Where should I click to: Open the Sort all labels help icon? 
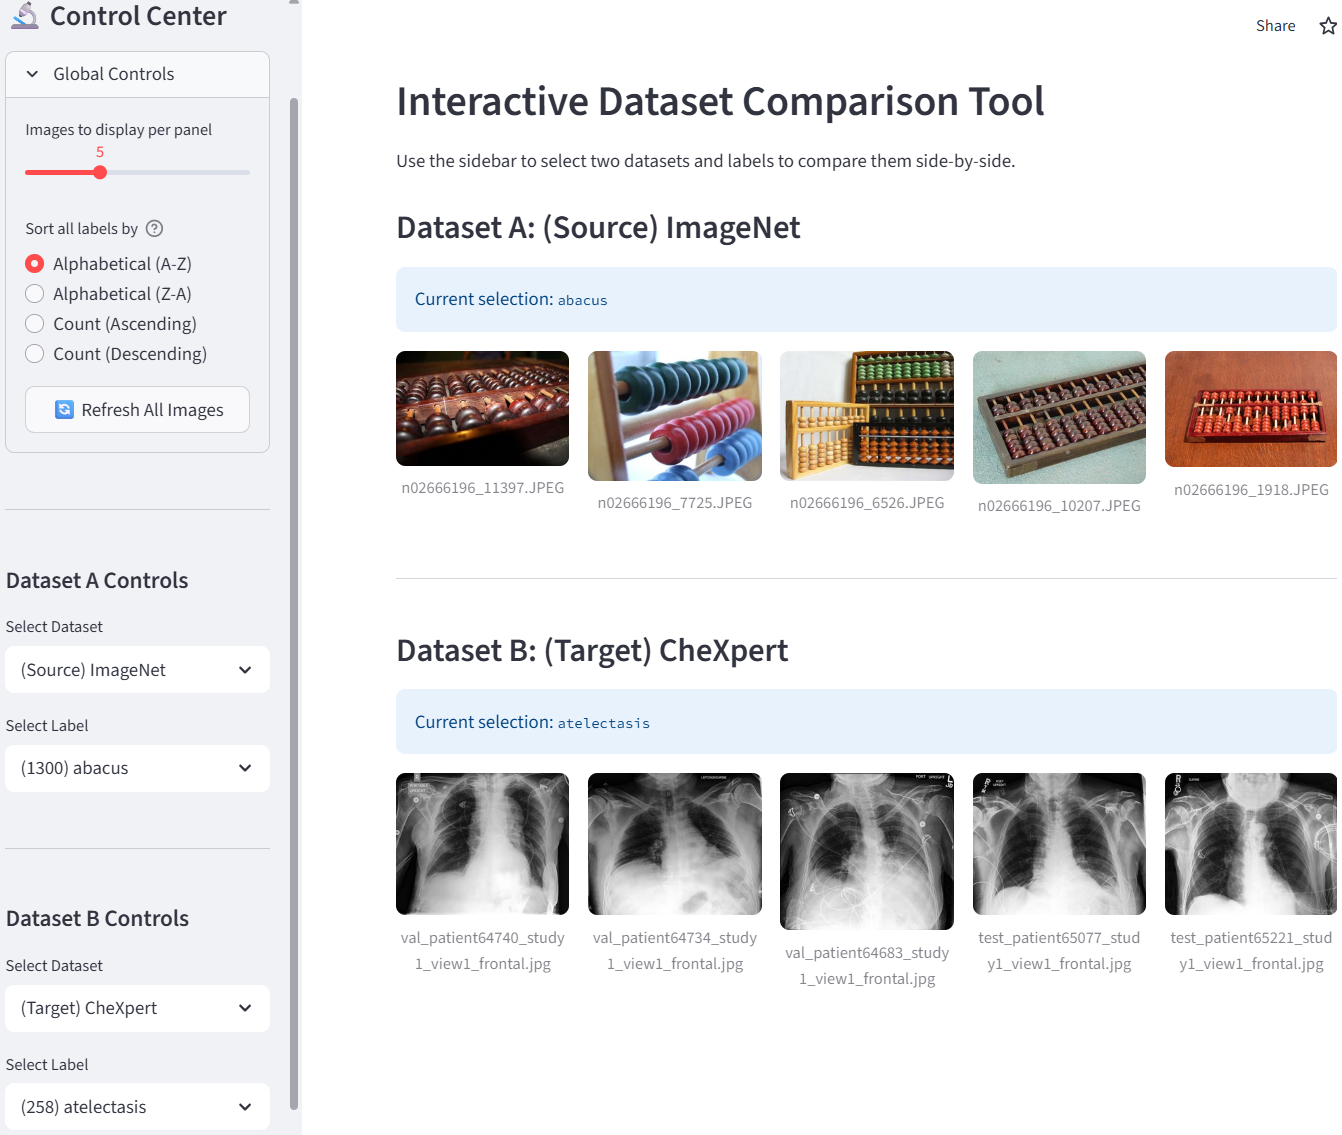tap(154, 228)
